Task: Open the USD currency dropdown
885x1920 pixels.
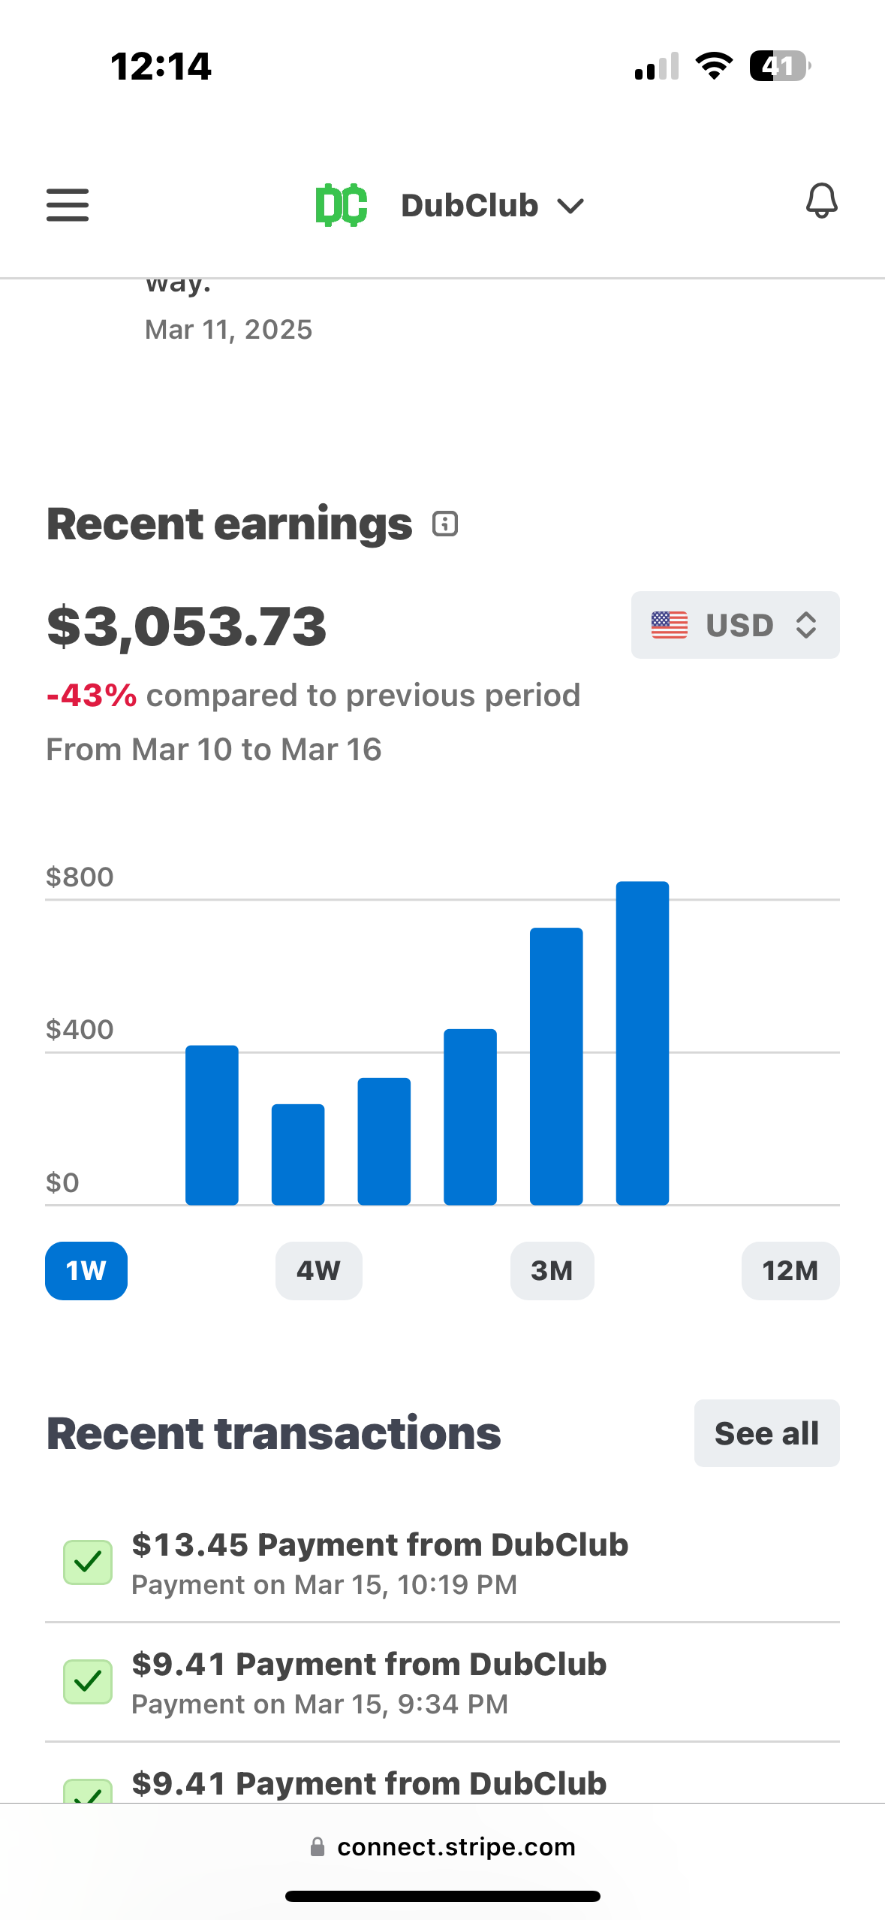Action: pyautogui.click(x=735, y=625)
